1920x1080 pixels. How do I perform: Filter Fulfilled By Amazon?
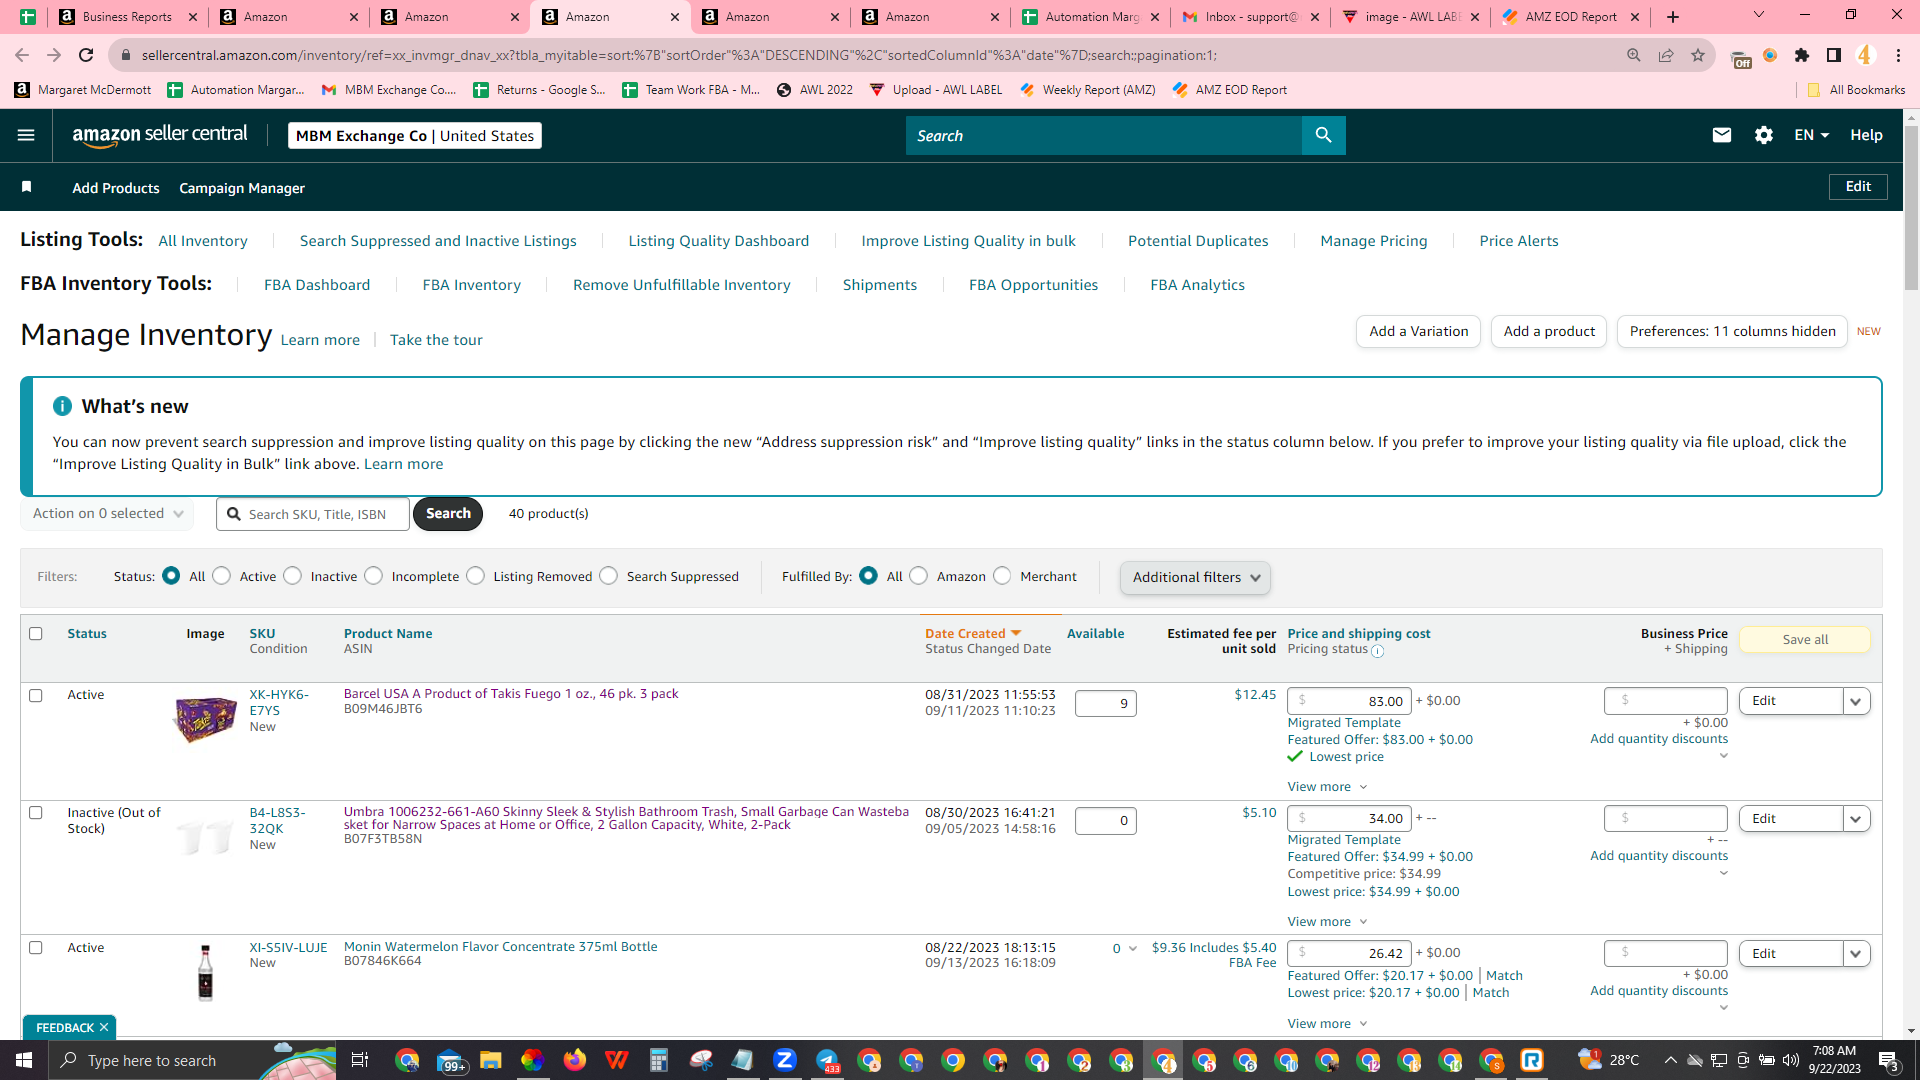[919, 576]
